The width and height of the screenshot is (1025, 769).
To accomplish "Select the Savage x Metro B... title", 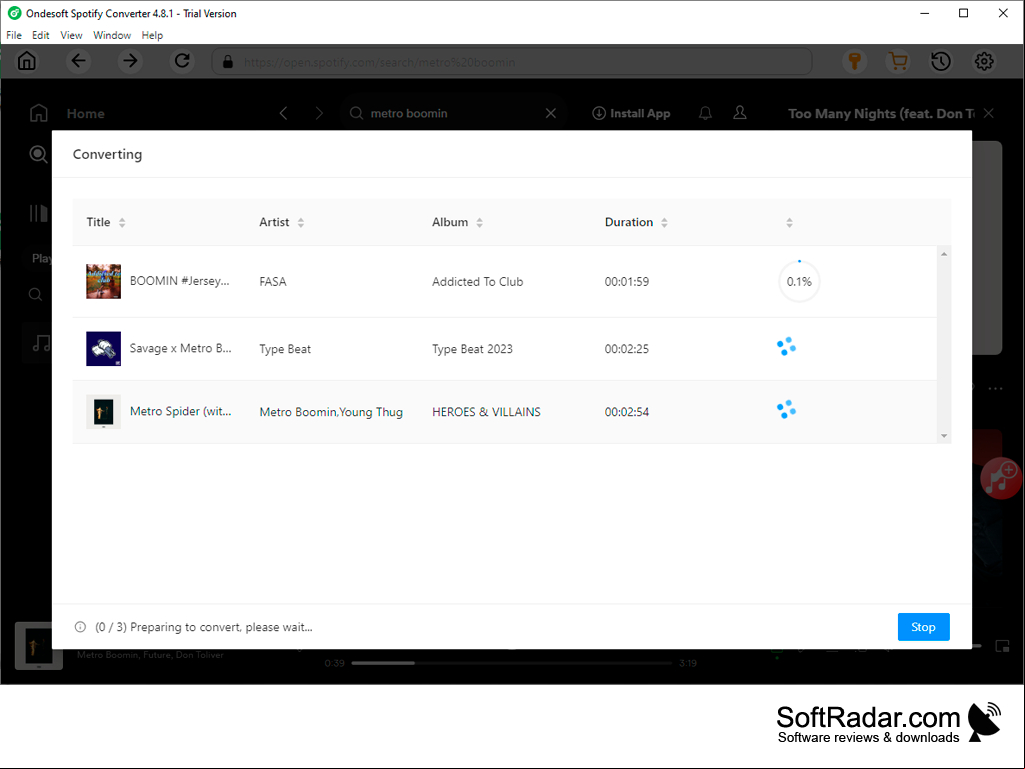I will 180,349.
